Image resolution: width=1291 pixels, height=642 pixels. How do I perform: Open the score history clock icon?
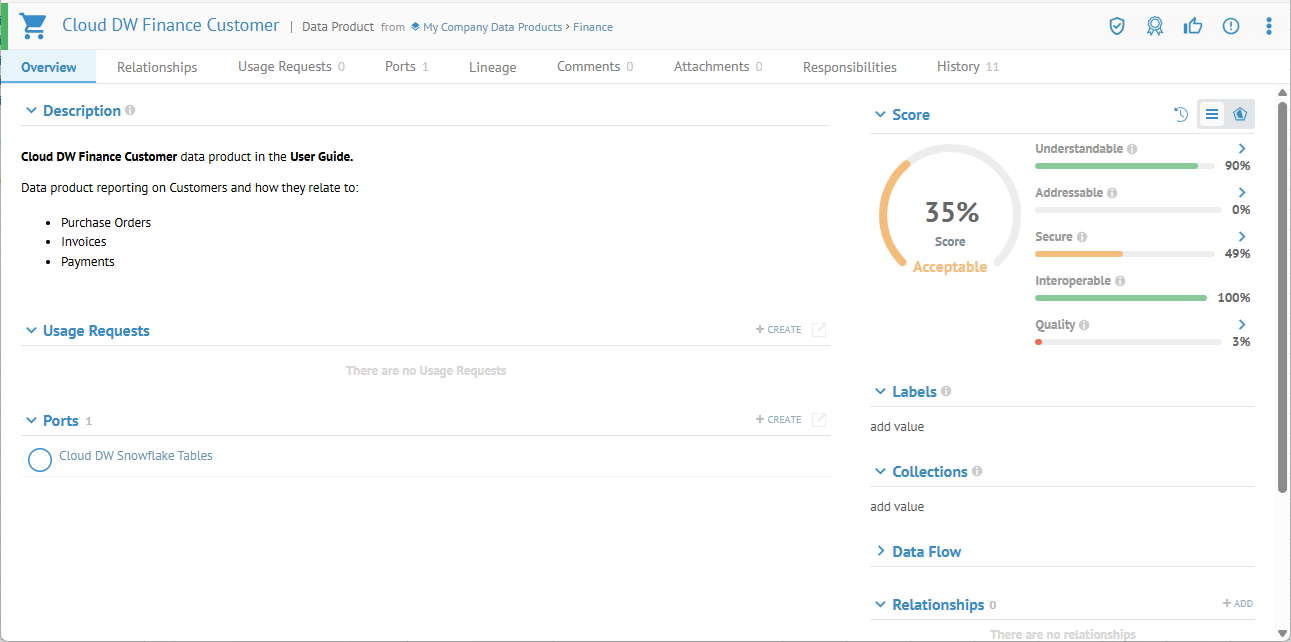point(1181,115)
